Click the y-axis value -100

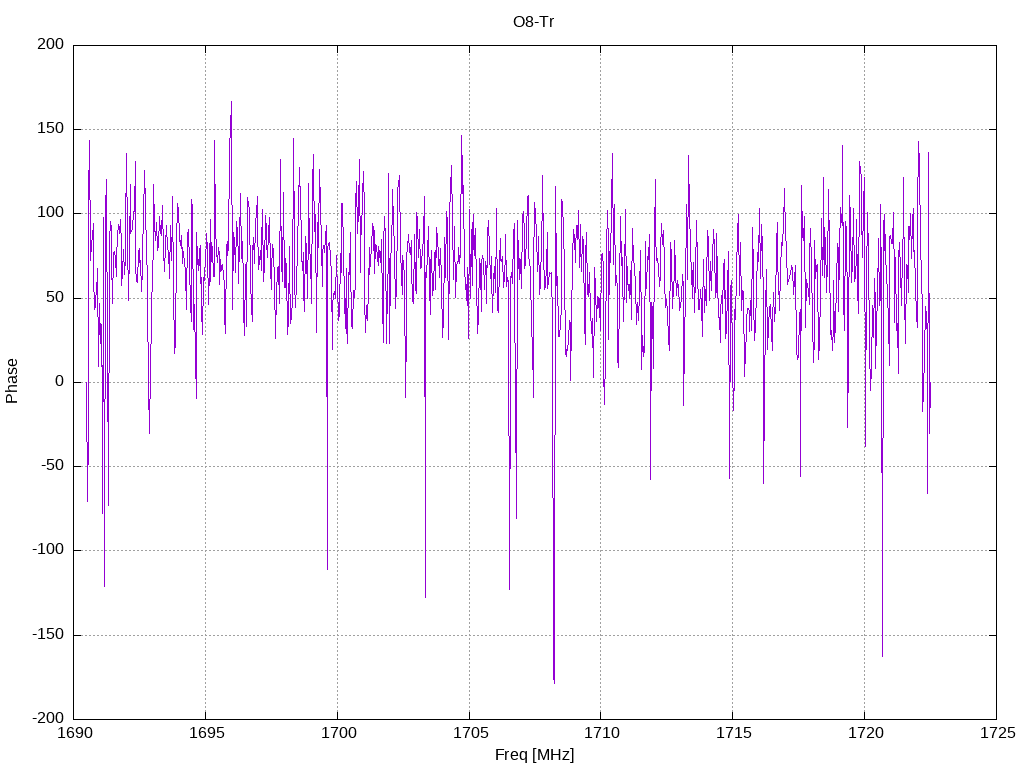click(x=48, y=550)
